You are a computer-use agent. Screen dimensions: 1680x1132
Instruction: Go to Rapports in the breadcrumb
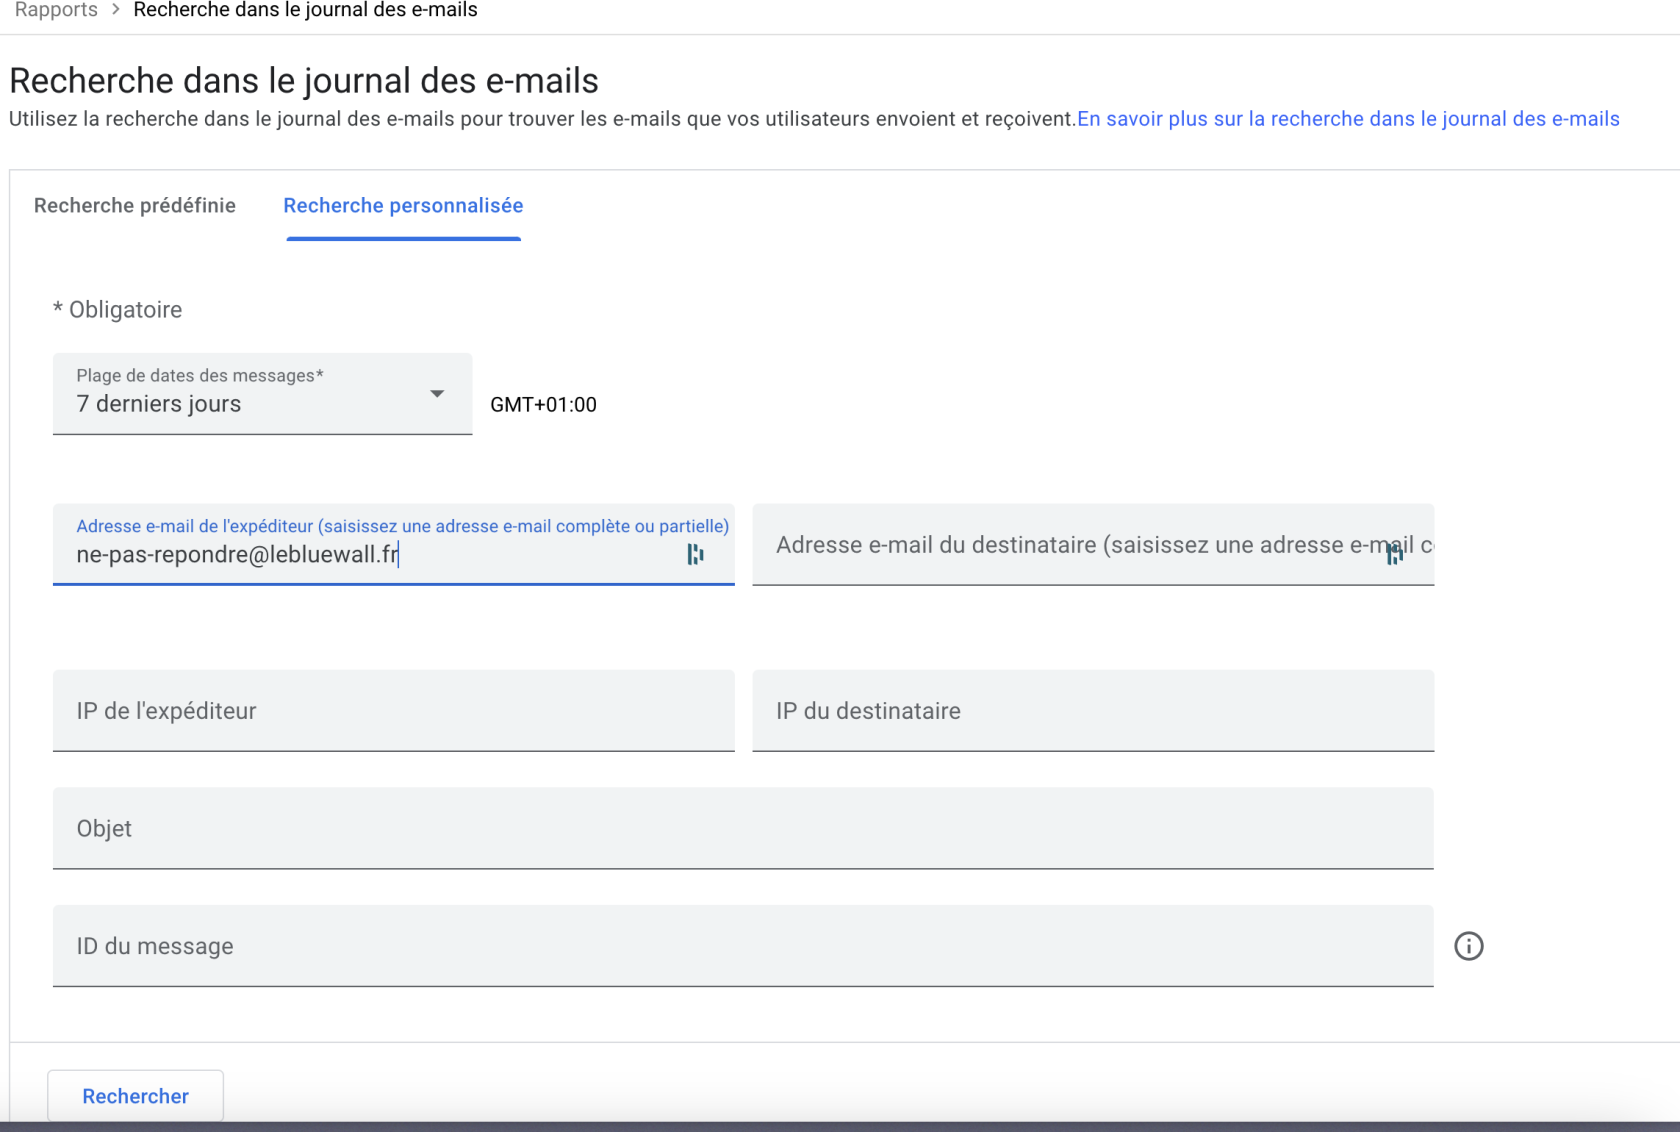point(56,10)
